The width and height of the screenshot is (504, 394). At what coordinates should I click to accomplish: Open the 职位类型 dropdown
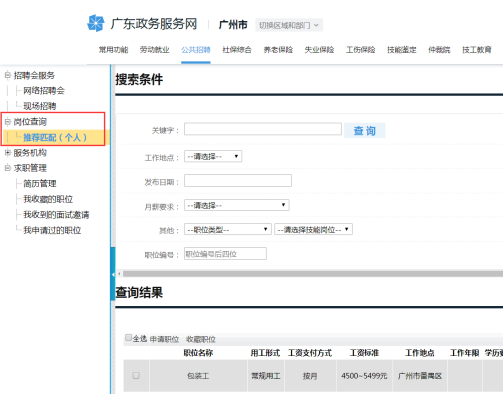(x=228, y=229)
